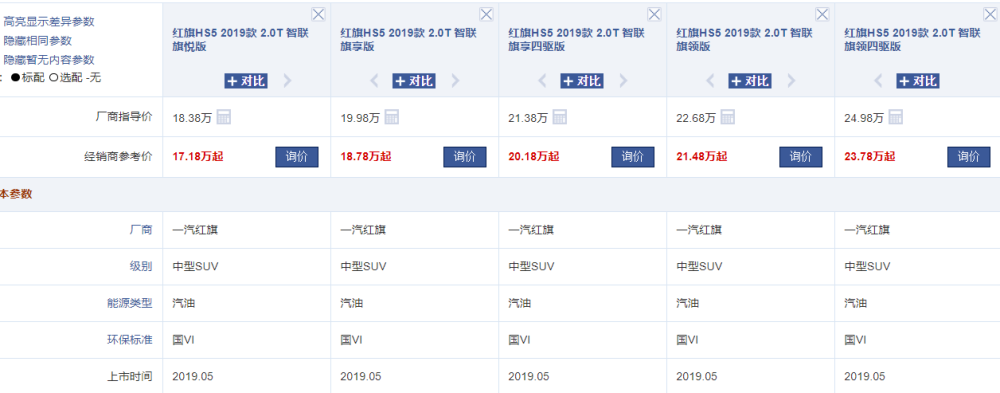Move the 智联旗领版 column left with its arrow
The width and height of the screenshot is (1000, 393).
(710, 80)
